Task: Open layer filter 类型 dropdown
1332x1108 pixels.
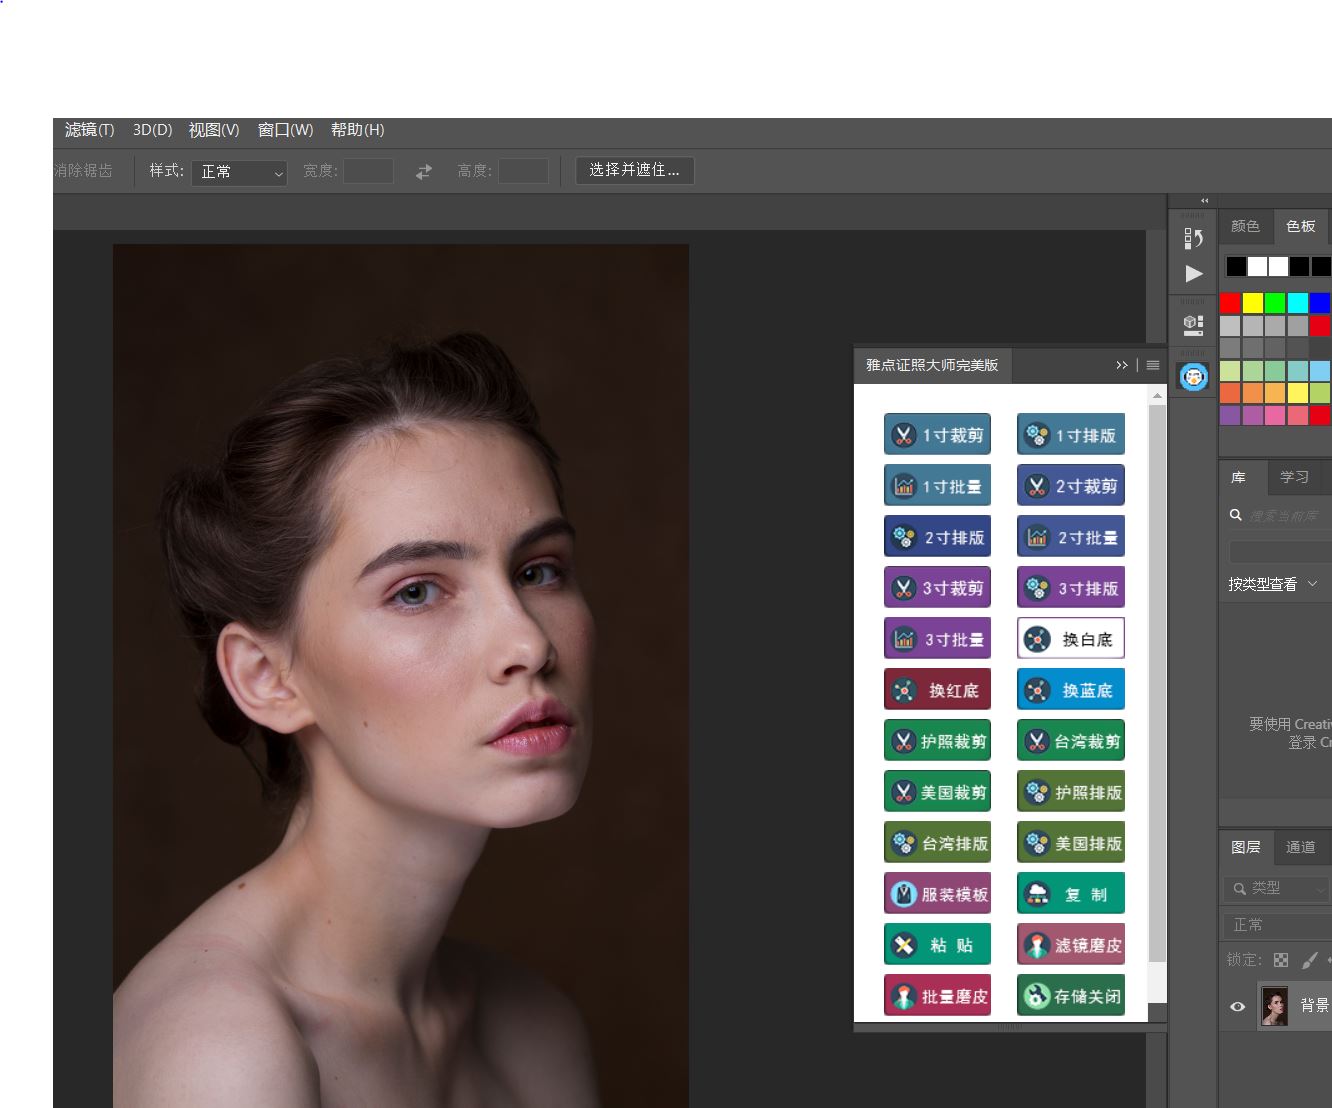Action: point(1277,888)
